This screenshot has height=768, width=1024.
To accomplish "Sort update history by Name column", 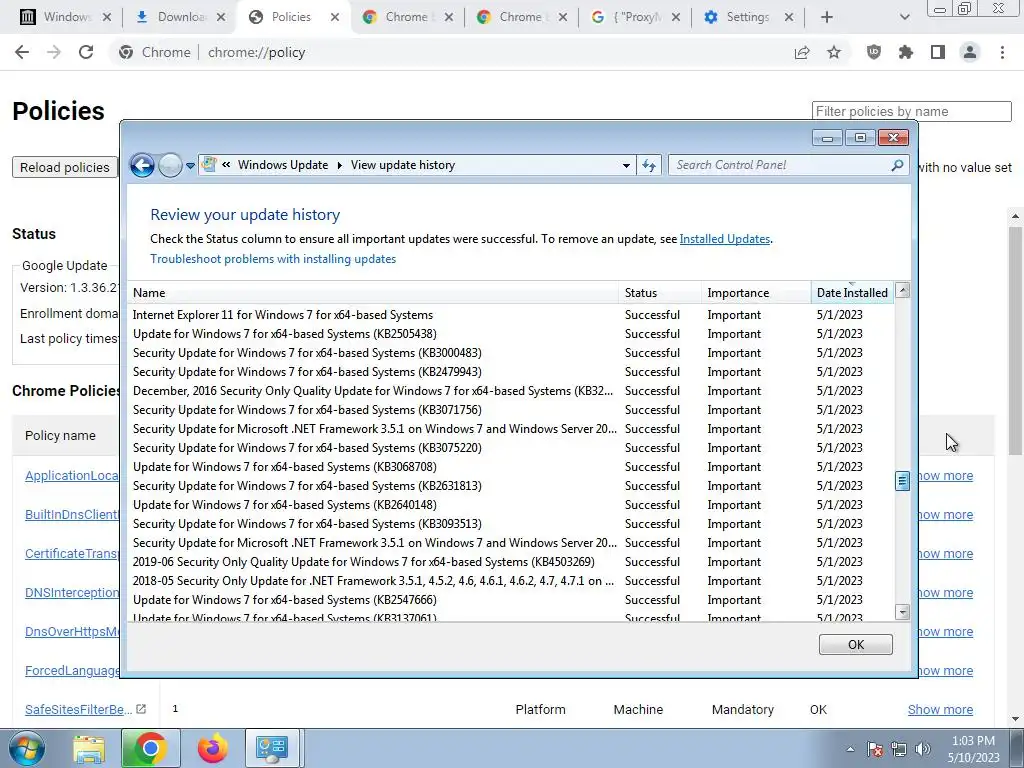I will point(373,293).
